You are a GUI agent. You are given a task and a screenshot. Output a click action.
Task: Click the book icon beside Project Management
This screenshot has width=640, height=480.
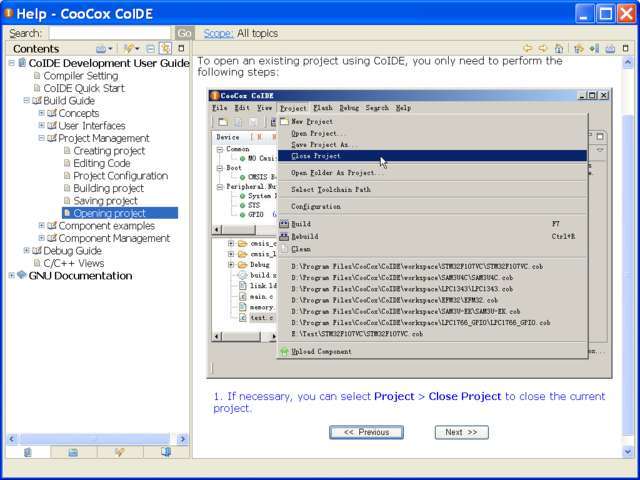click(52, 138)
